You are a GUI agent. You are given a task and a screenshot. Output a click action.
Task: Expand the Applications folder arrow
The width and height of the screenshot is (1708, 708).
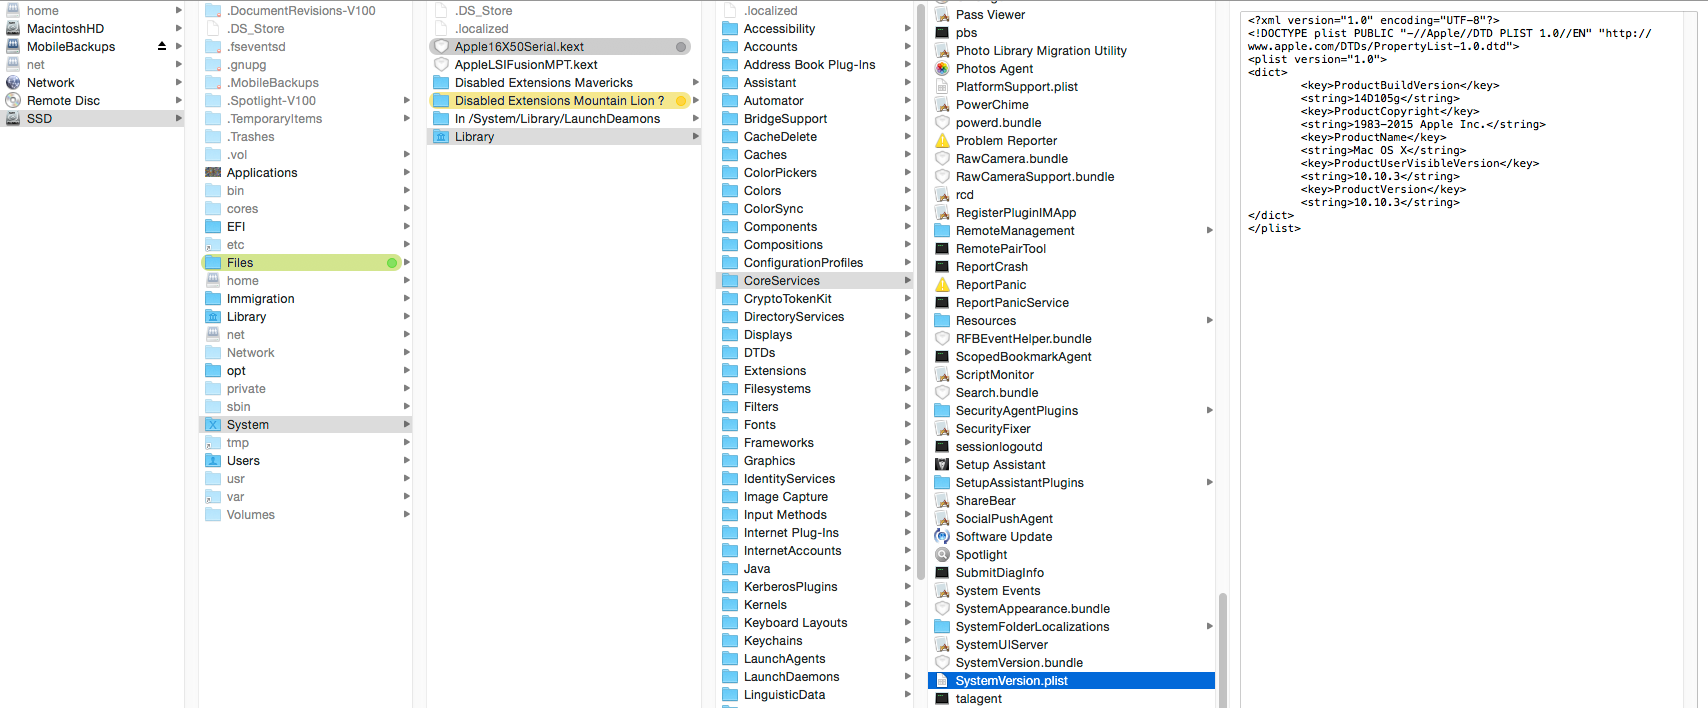click(407, 173)
